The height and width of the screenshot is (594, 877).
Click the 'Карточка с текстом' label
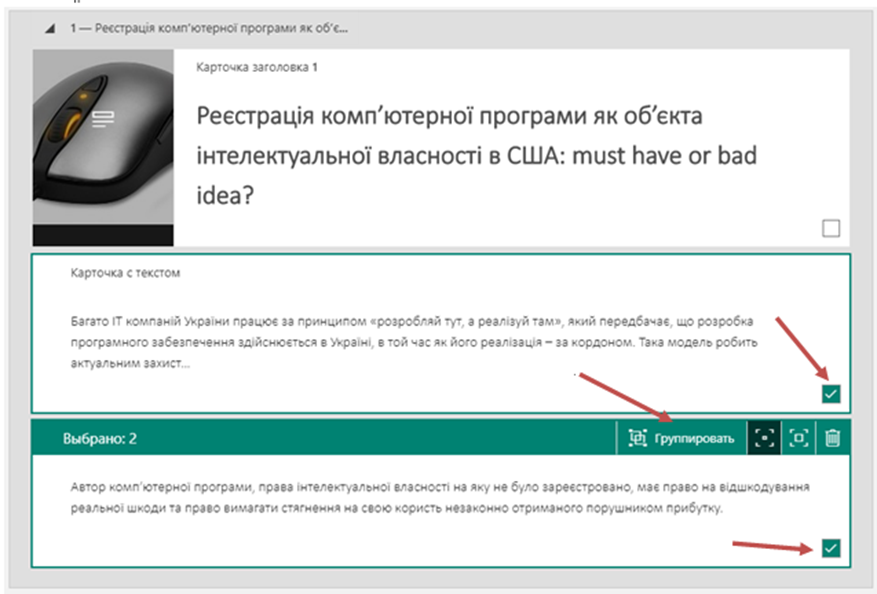(125, 273)
